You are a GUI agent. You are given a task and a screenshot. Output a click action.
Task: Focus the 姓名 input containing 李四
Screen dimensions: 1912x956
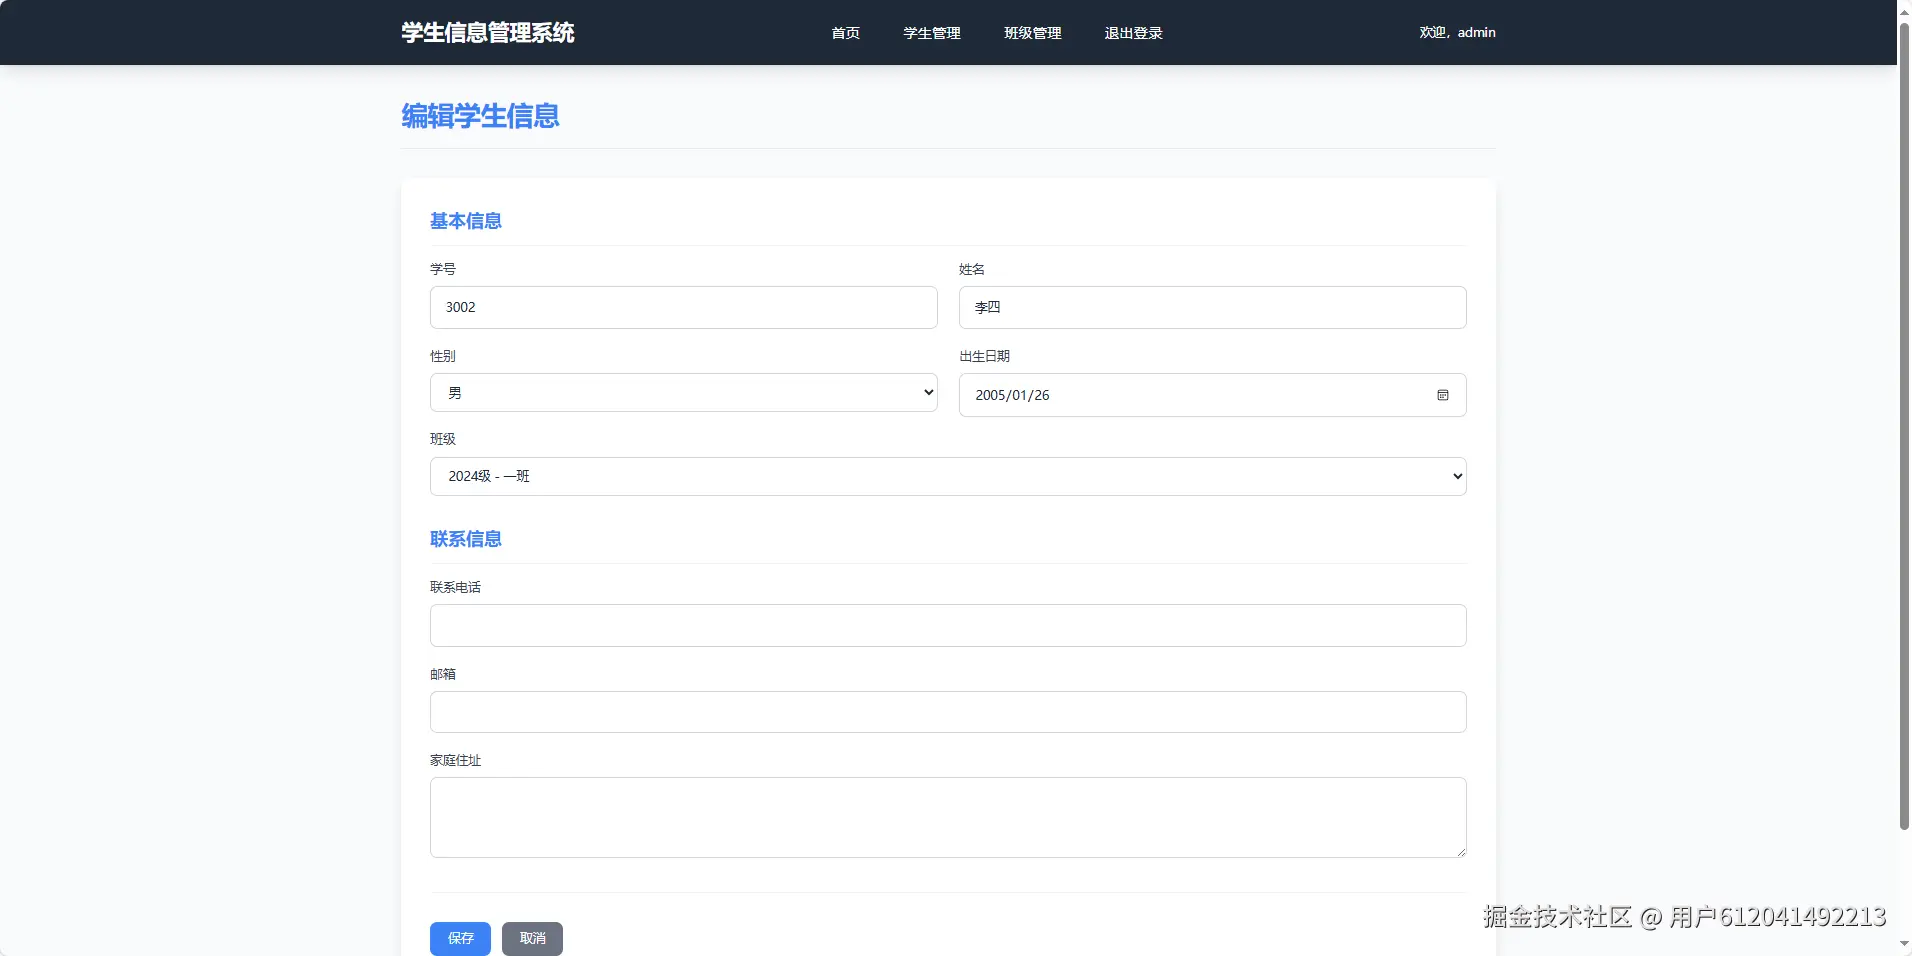point(1213,308)
